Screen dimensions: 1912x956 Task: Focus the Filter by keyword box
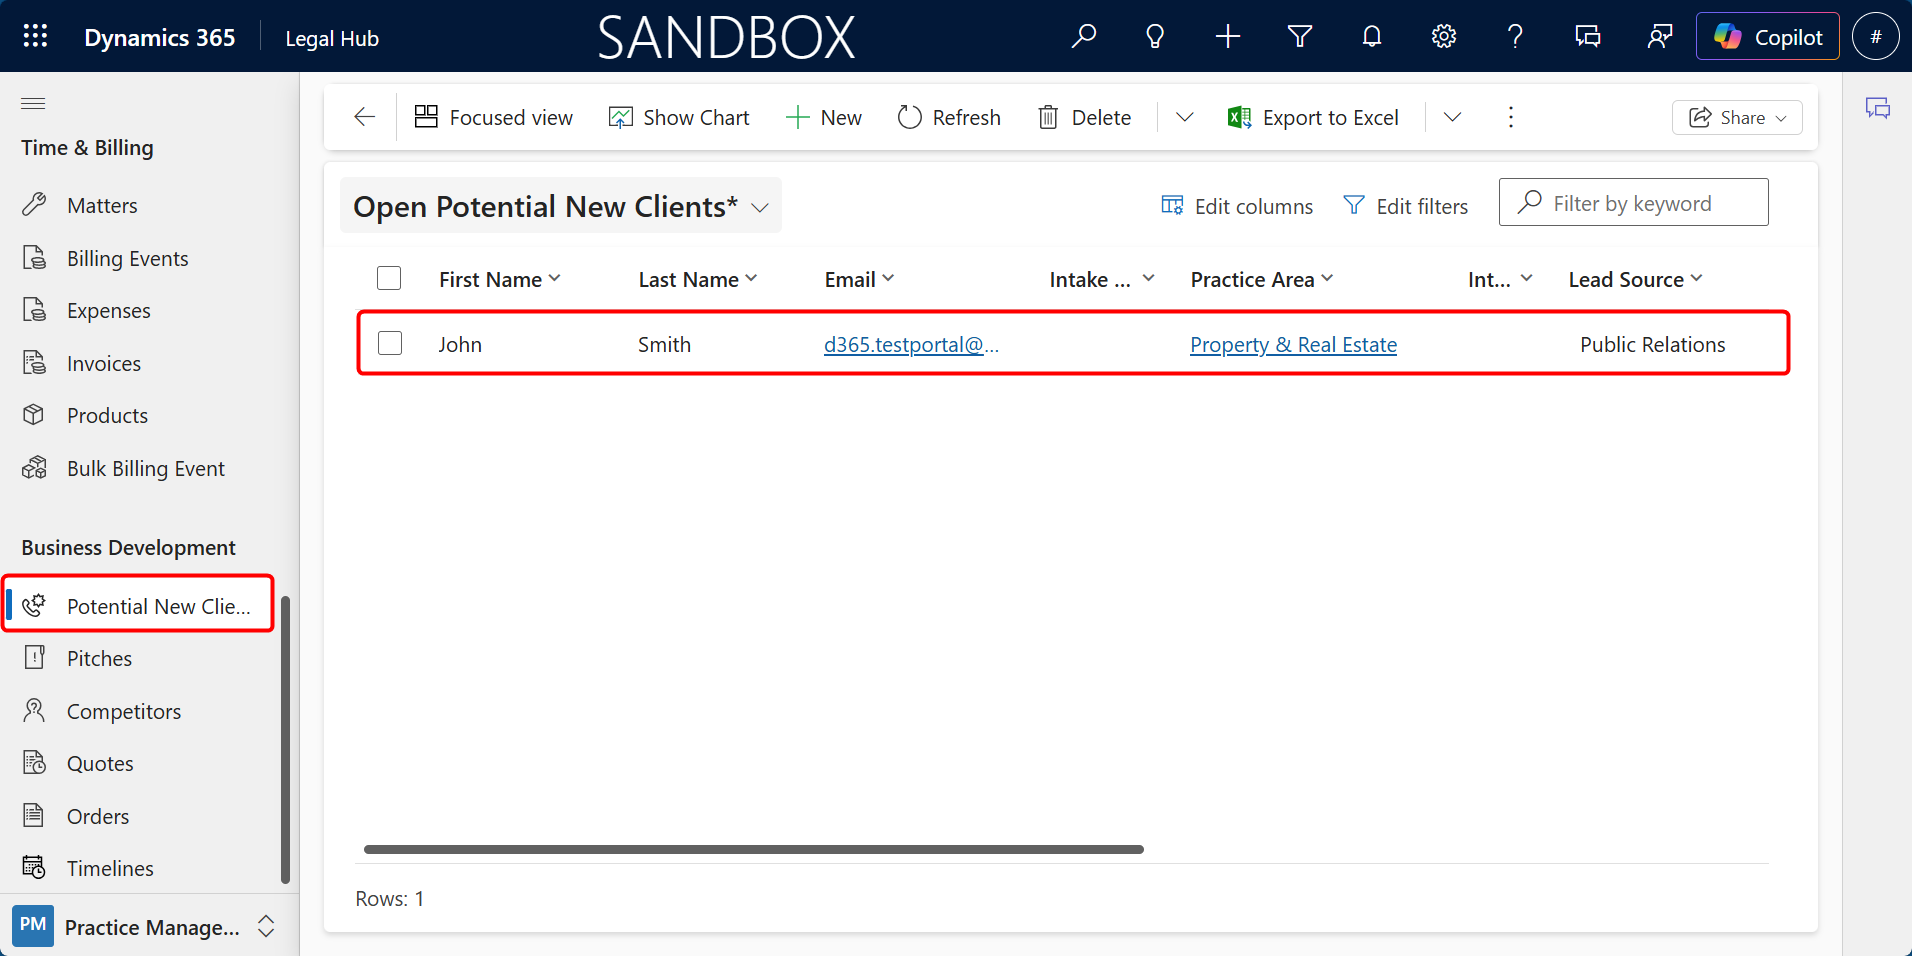pos(1633,202)
